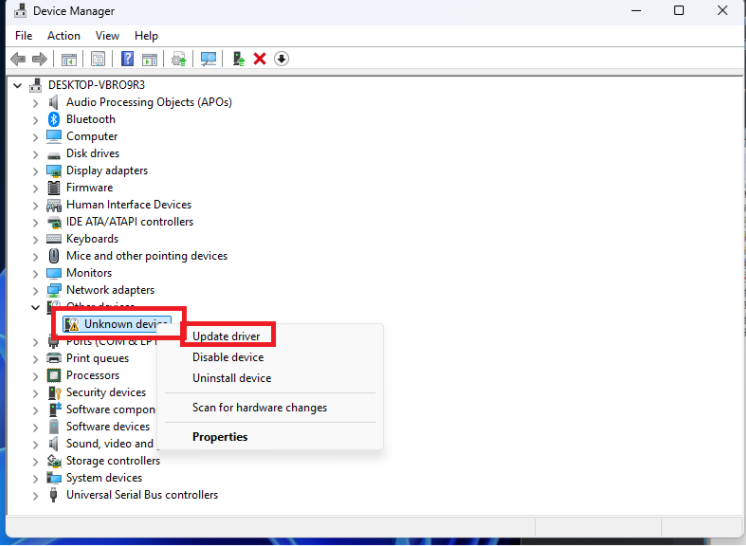Click the Bluetooth category icon

pyautogui.click(x=55, y=119)
